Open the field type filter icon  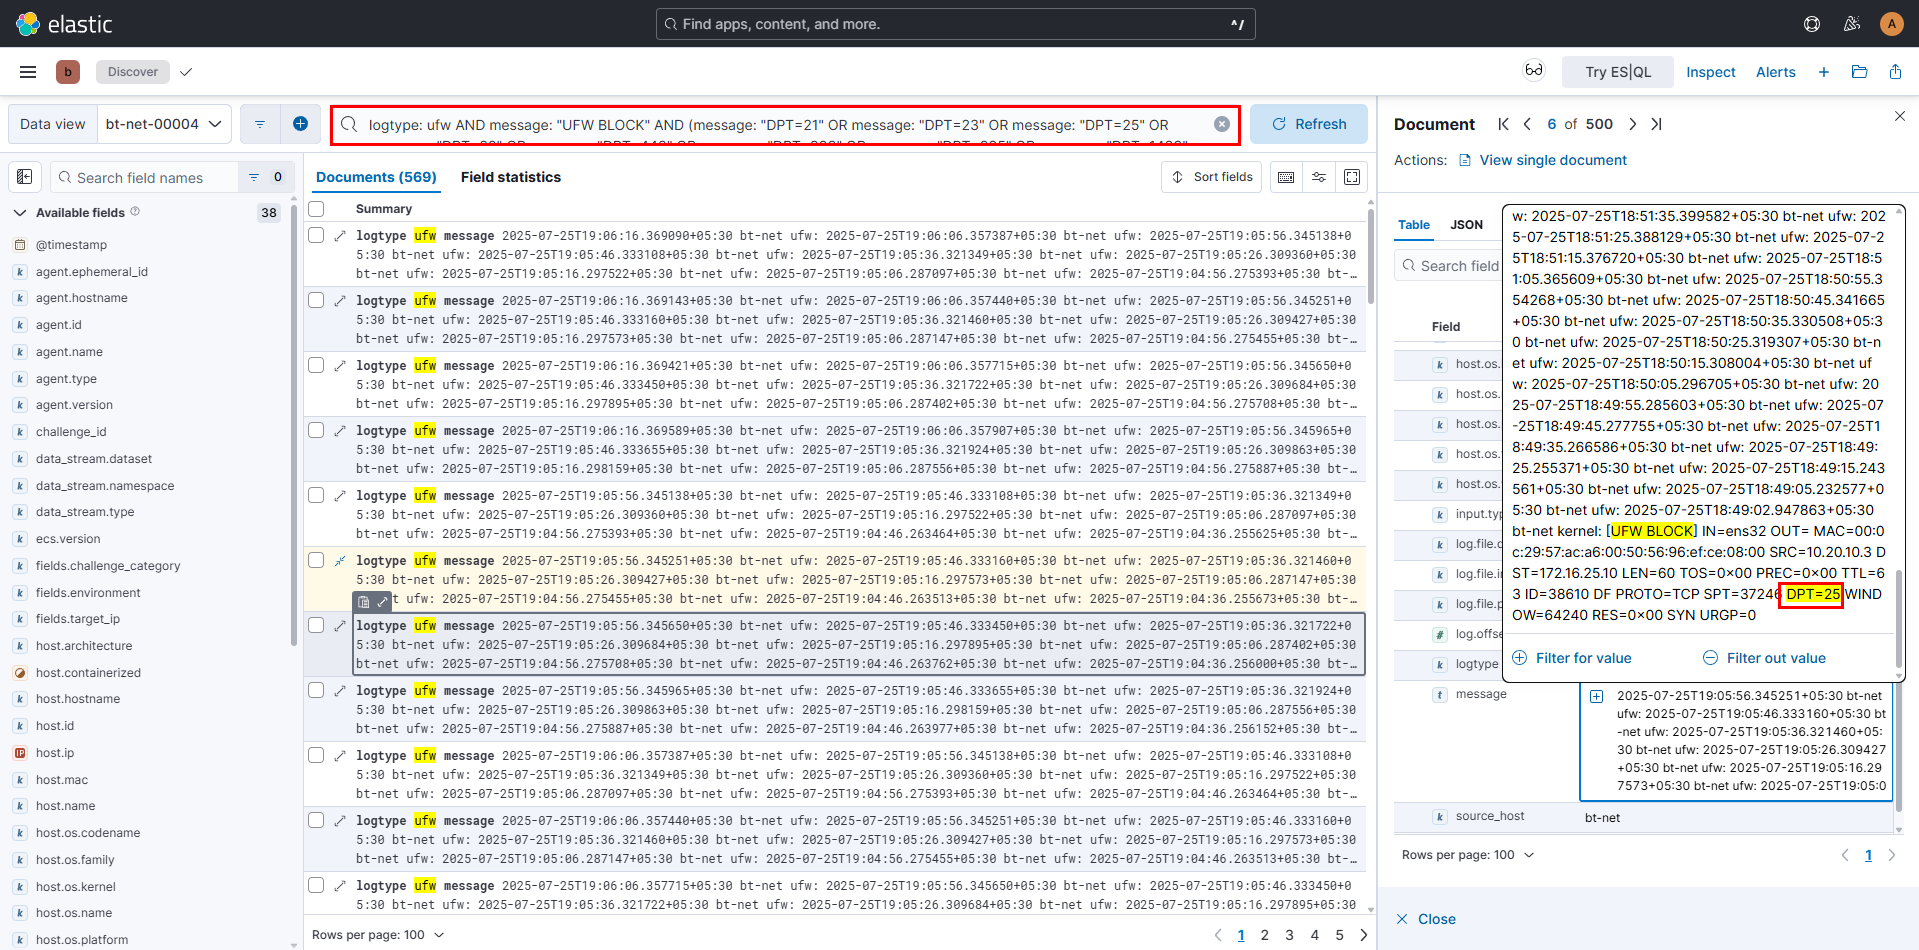tap(254, 177)
